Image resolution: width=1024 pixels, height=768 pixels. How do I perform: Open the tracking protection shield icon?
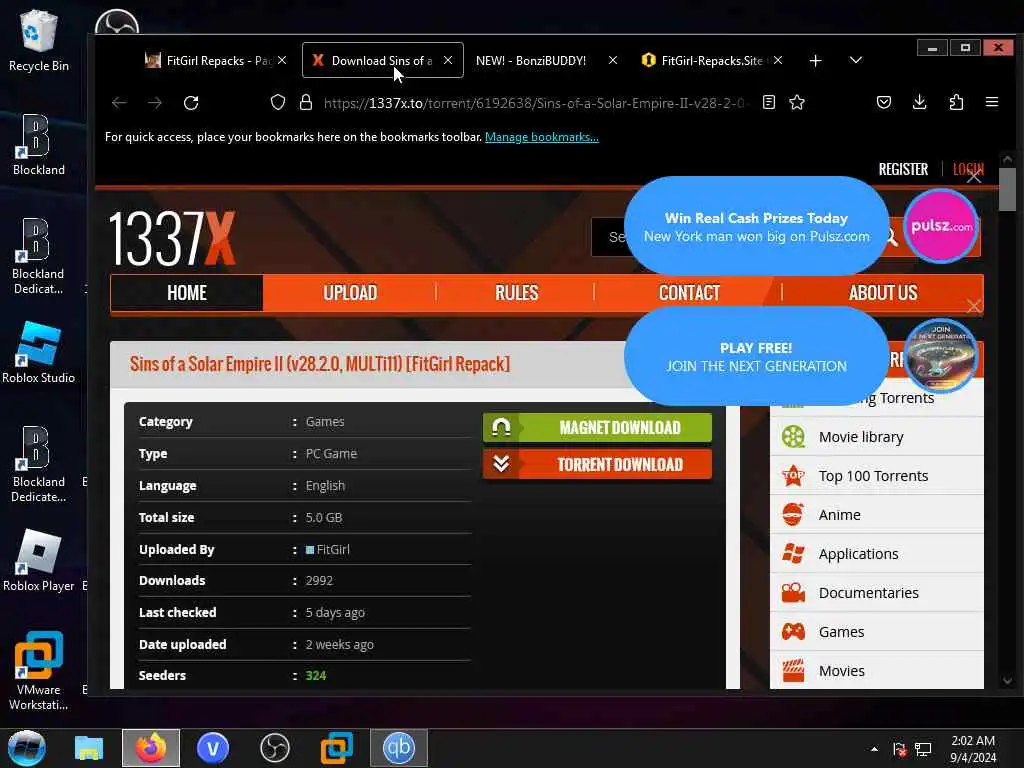pos(278,103)
